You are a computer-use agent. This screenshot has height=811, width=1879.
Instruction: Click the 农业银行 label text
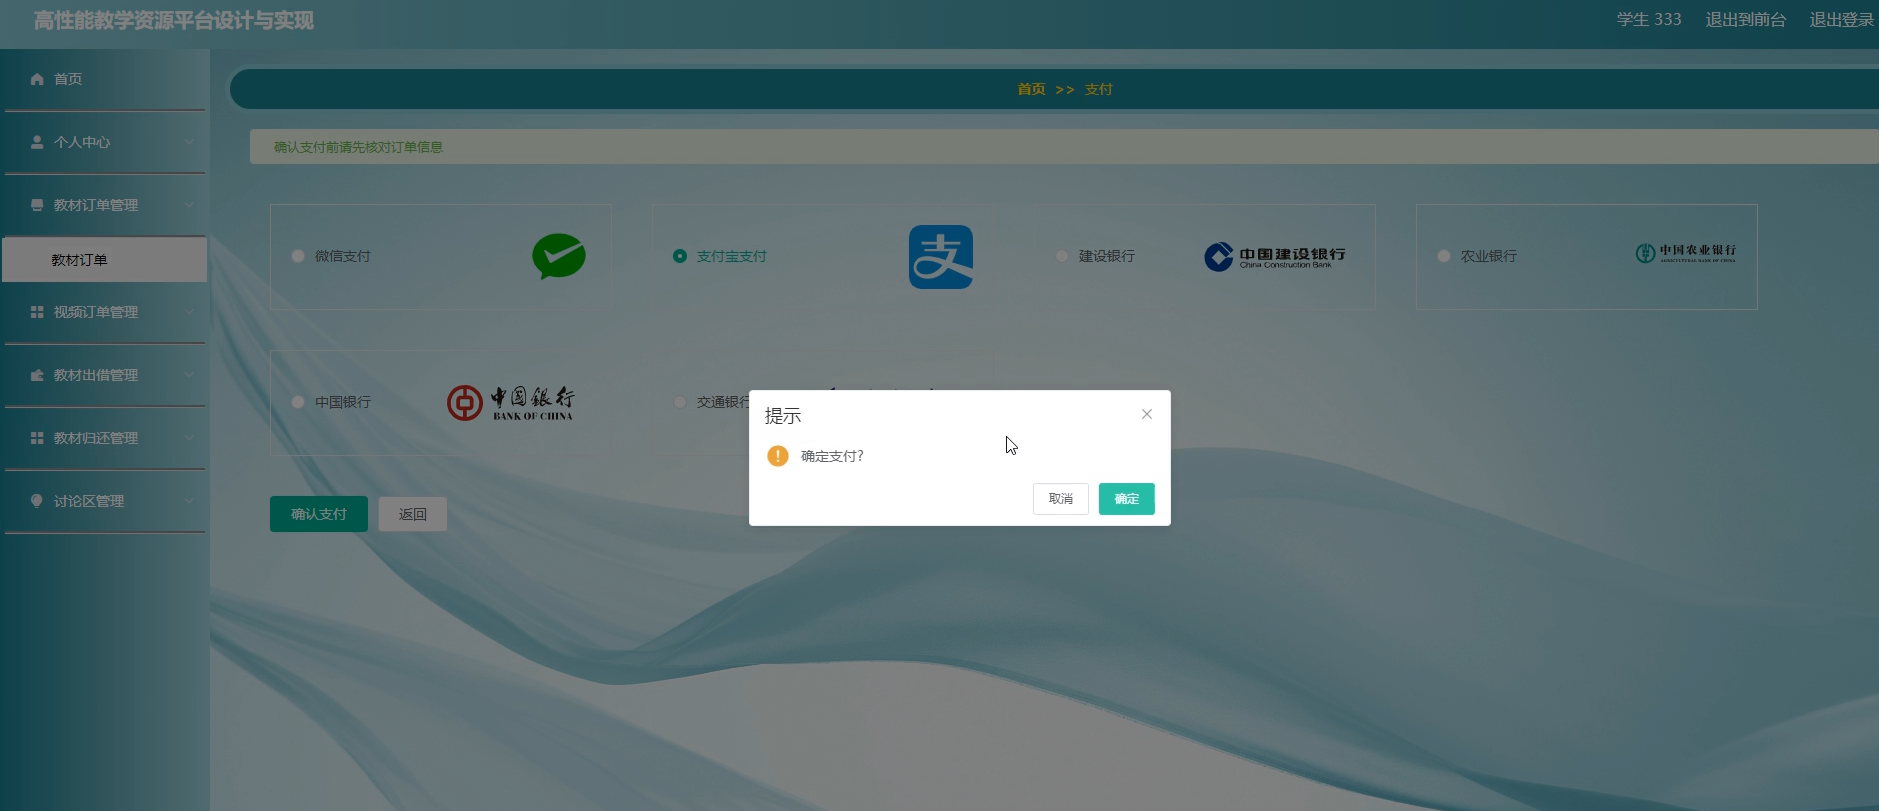tap(1489, 256)
